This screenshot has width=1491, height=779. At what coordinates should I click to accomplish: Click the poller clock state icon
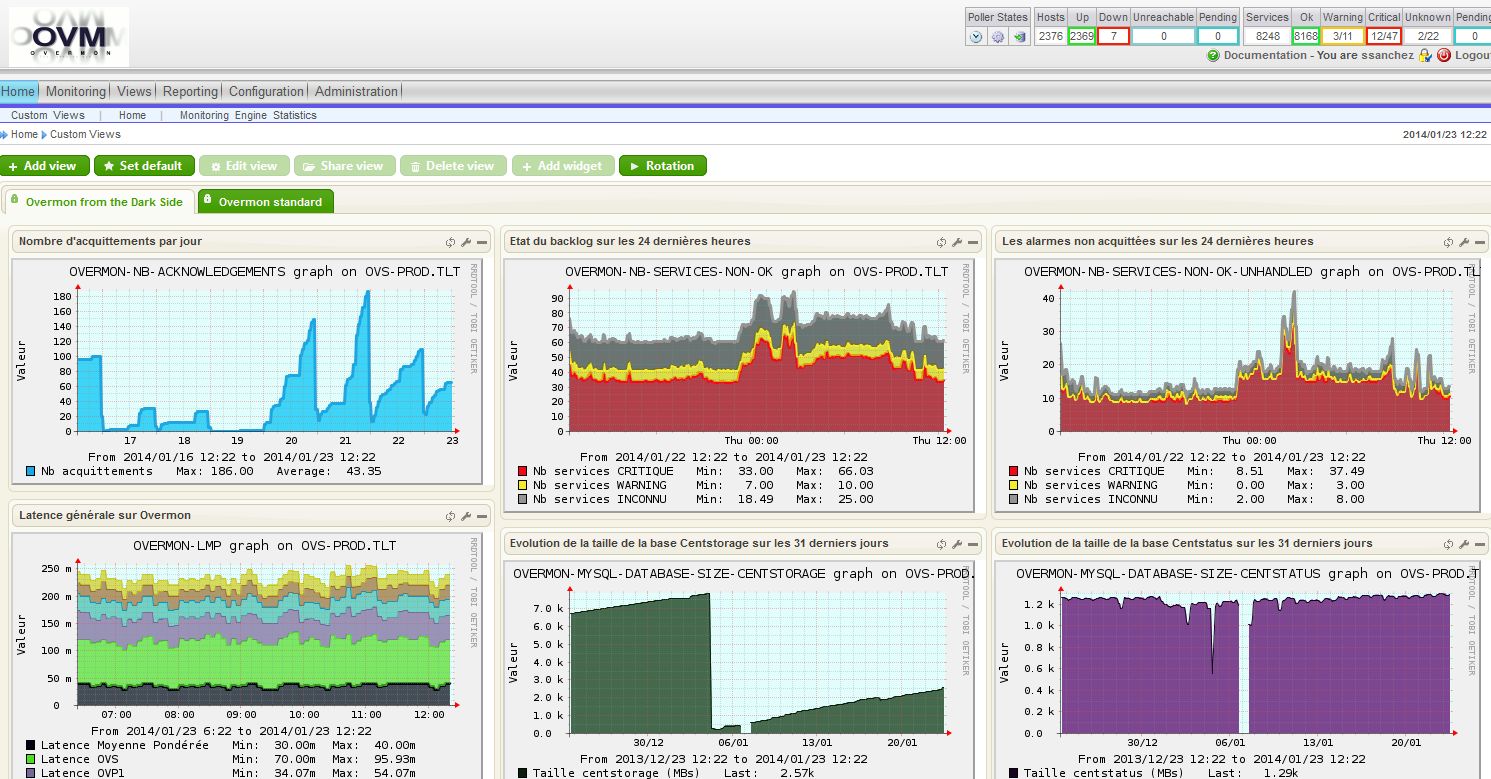[976, 37]
